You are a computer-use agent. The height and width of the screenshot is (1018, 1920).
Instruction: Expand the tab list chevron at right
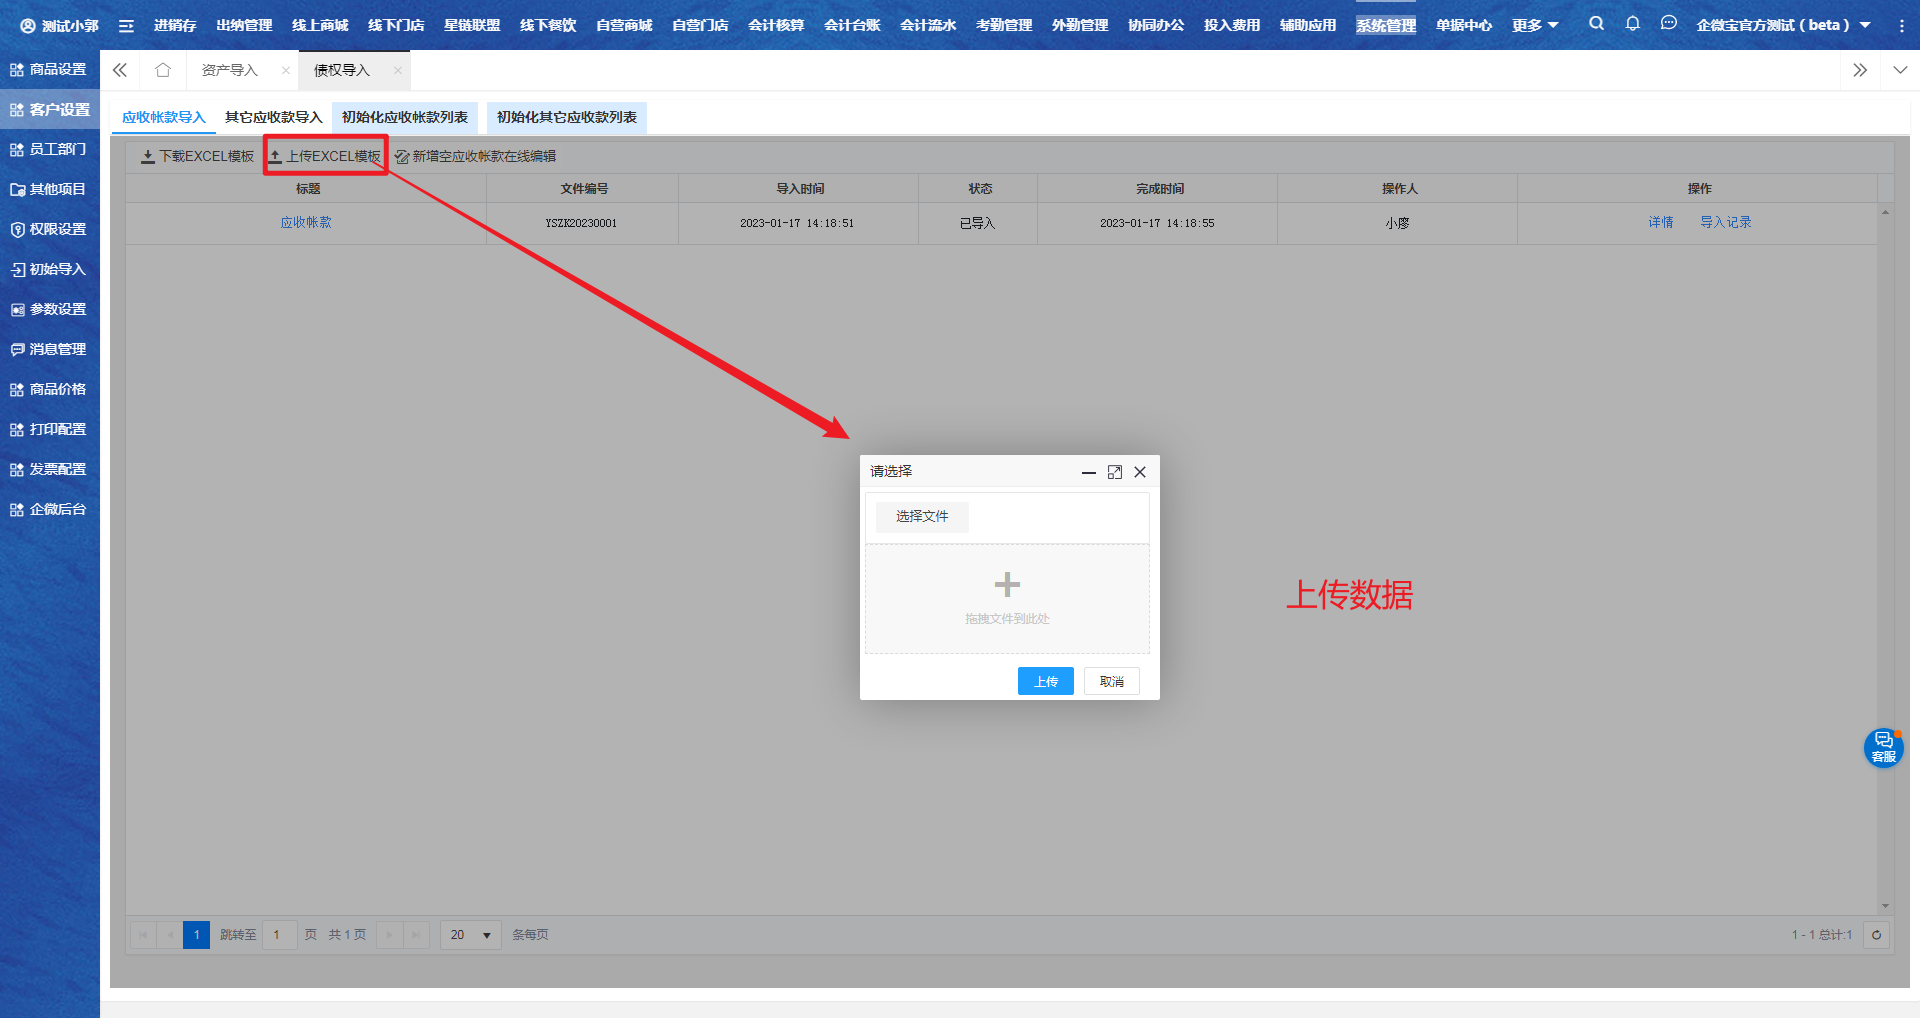1900,70
